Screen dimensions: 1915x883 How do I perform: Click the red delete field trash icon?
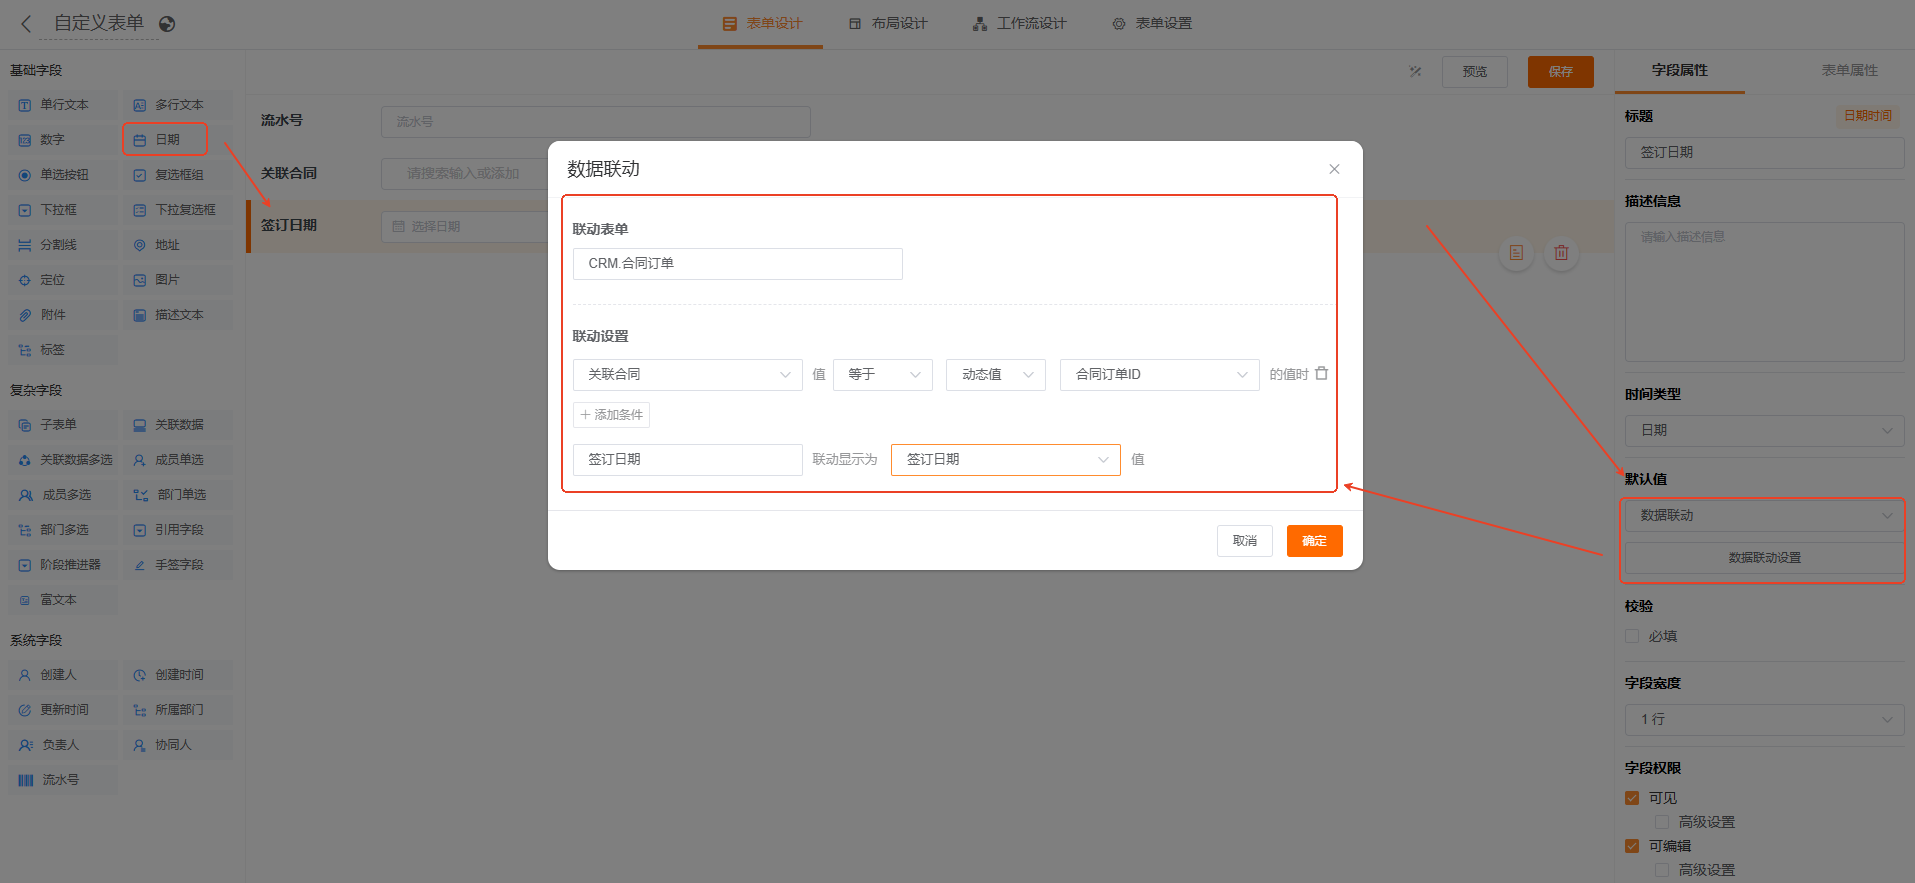click(1561, 253)
